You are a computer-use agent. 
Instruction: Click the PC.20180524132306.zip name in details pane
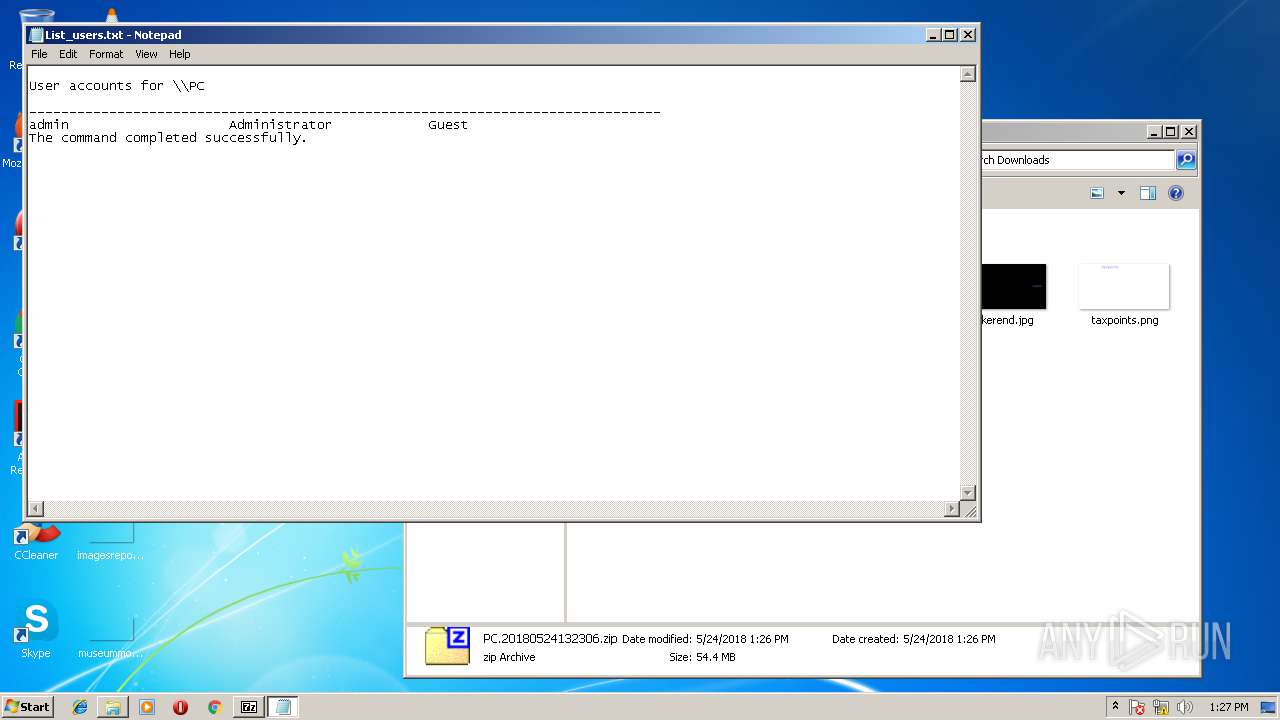click(x=550, y=639)
